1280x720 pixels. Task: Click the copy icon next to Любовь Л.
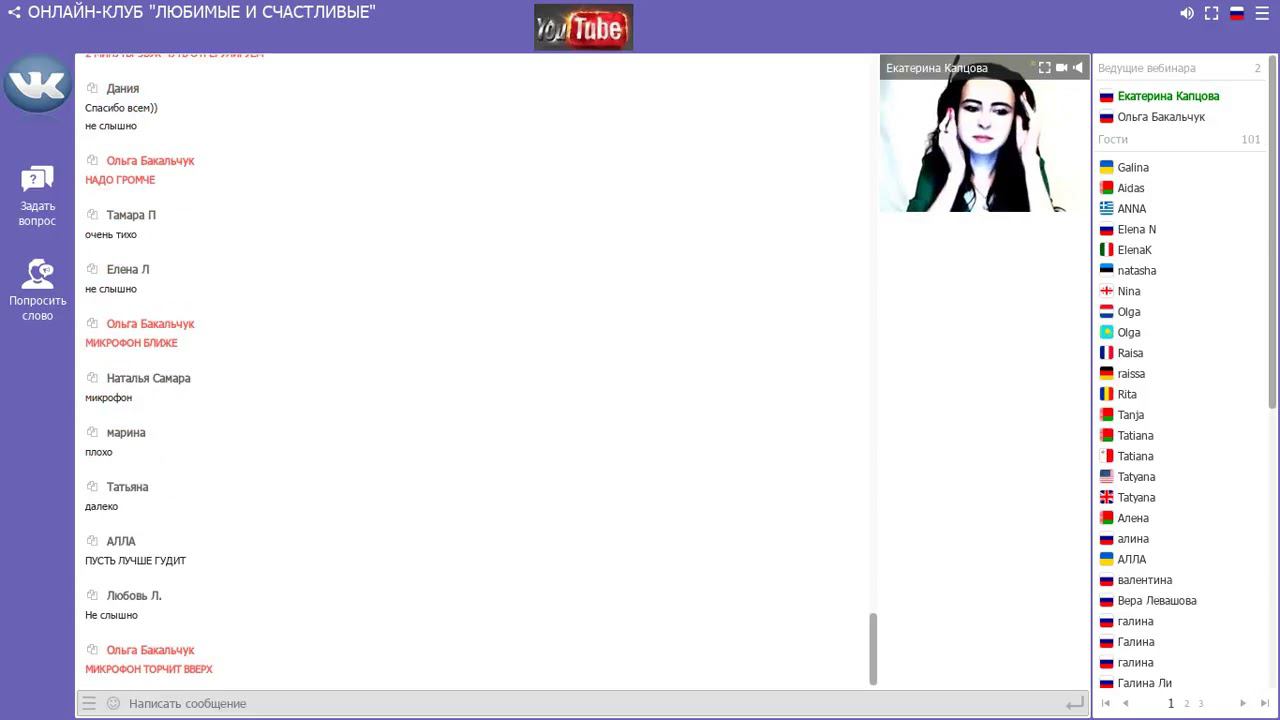pos(92,595)
